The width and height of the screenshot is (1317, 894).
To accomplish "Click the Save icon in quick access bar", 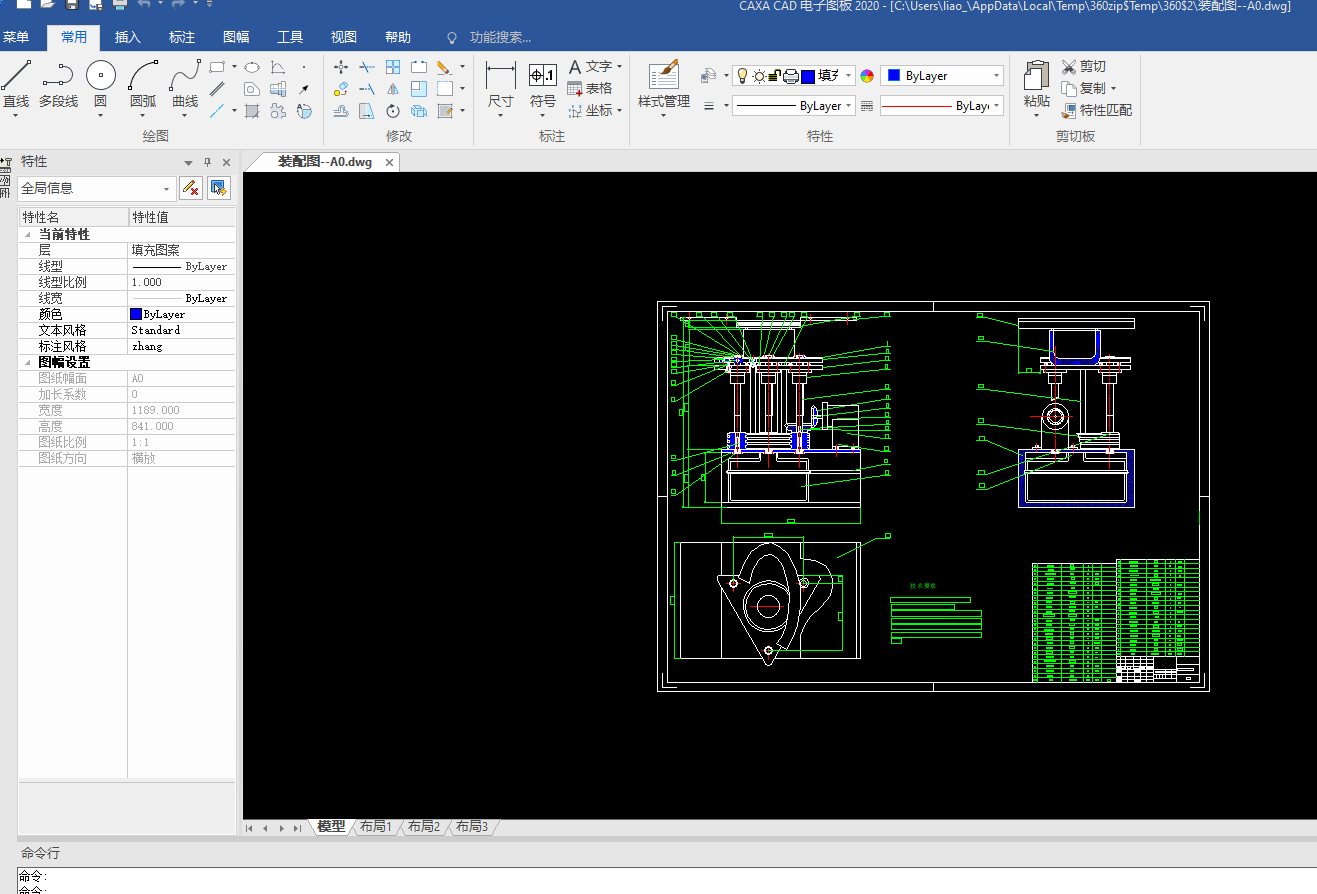I will pyautogui.click(x=72, y=5).
